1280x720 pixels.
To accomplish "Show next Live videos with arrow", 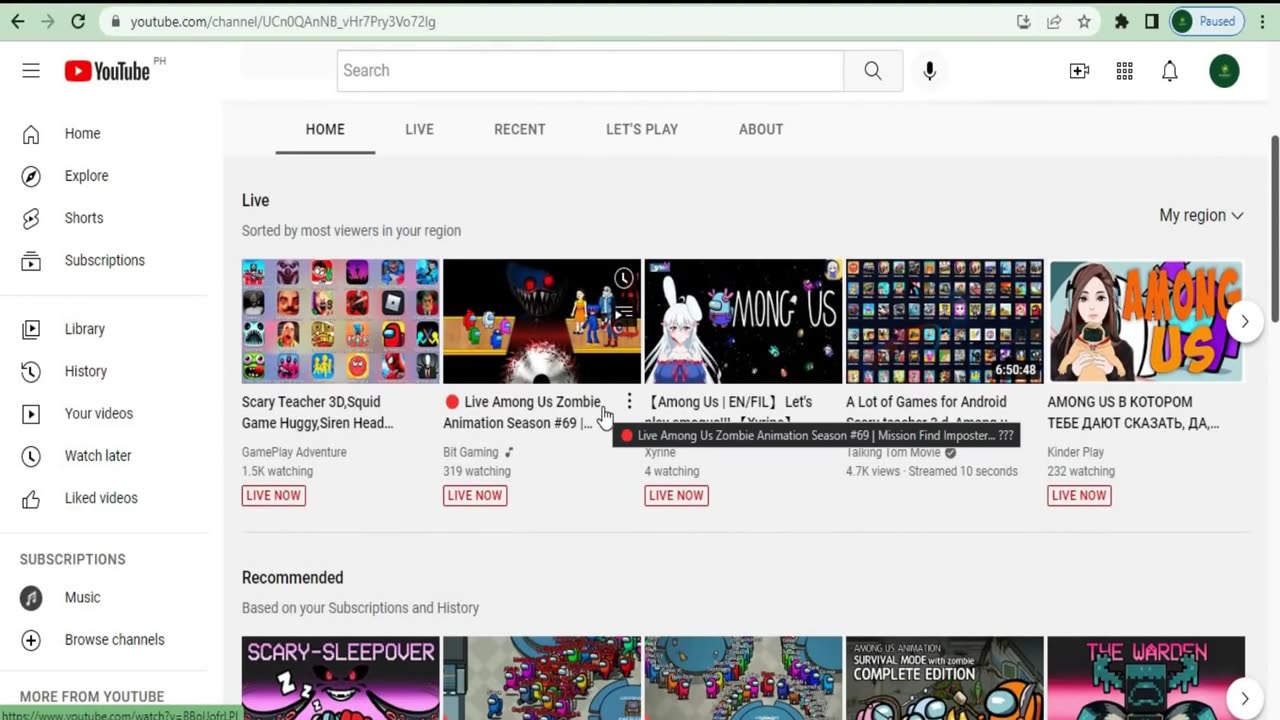I will pyautogui.click(x=1245, y=321).
